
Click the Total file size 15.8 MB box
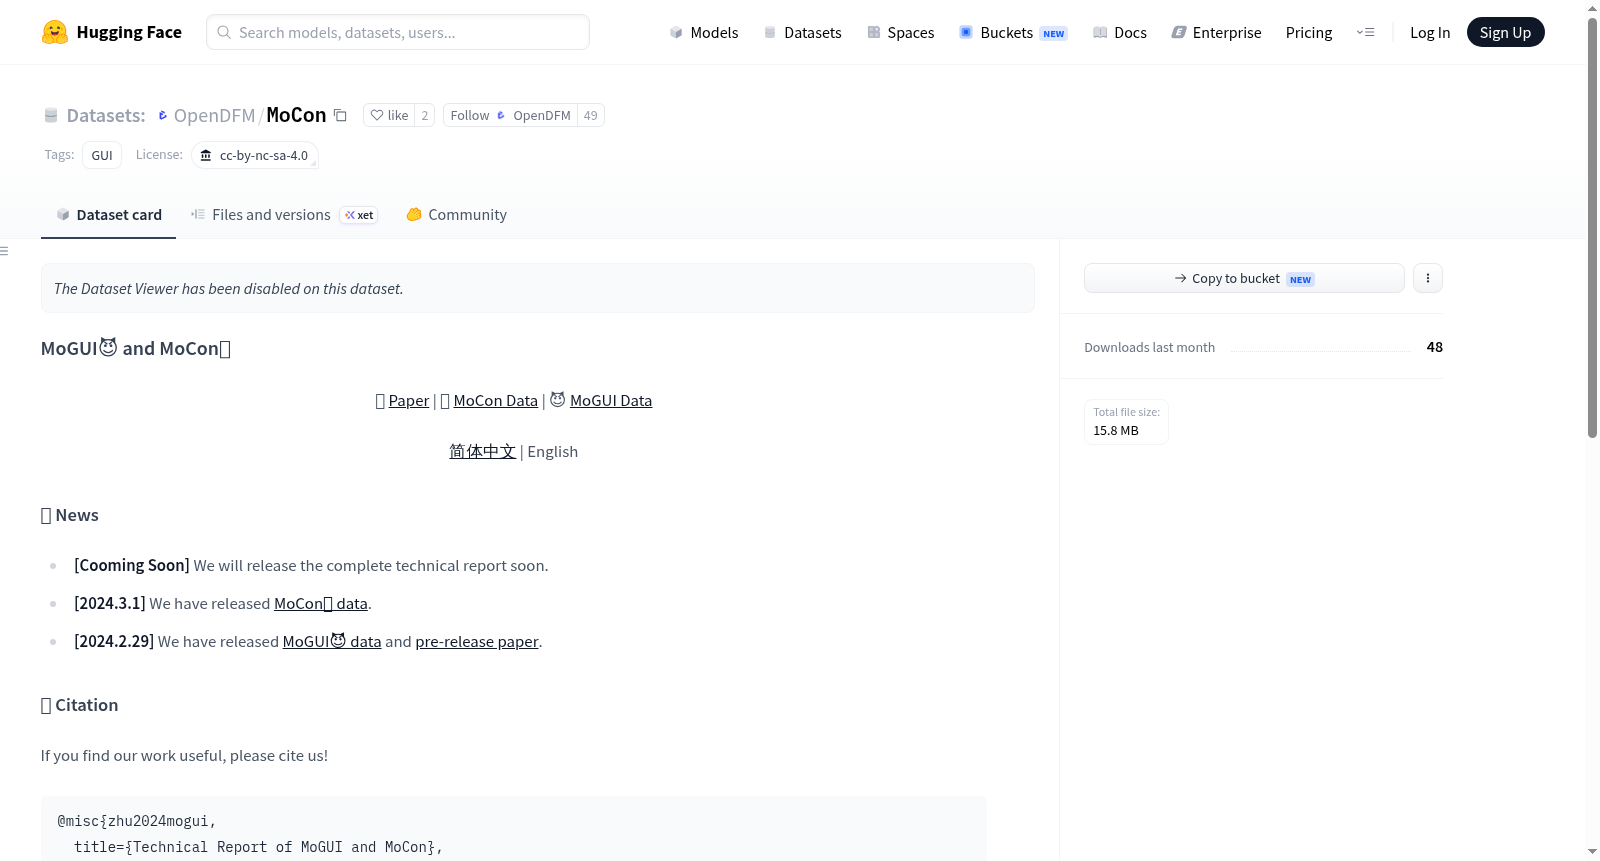1126,421
